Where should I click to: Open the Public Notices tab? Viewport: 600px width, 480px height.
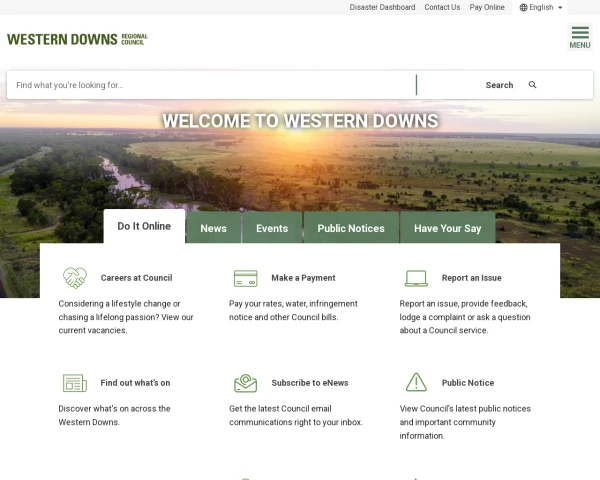(351, 228)
